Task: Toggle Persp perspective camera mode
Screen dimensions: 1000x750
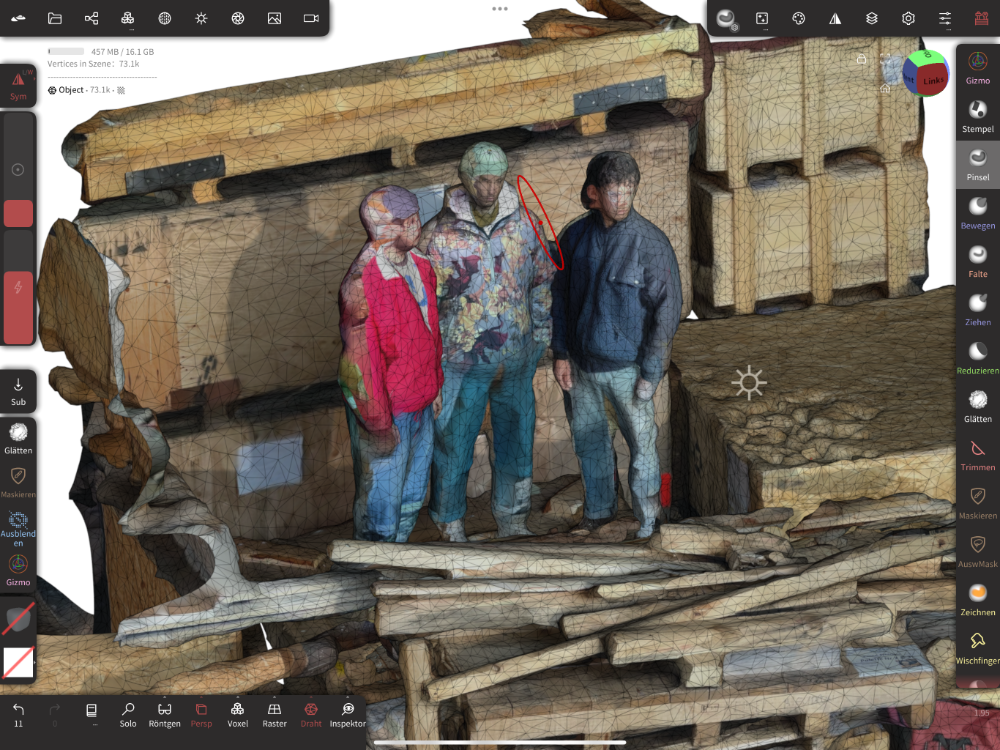Action: (201, 714)
